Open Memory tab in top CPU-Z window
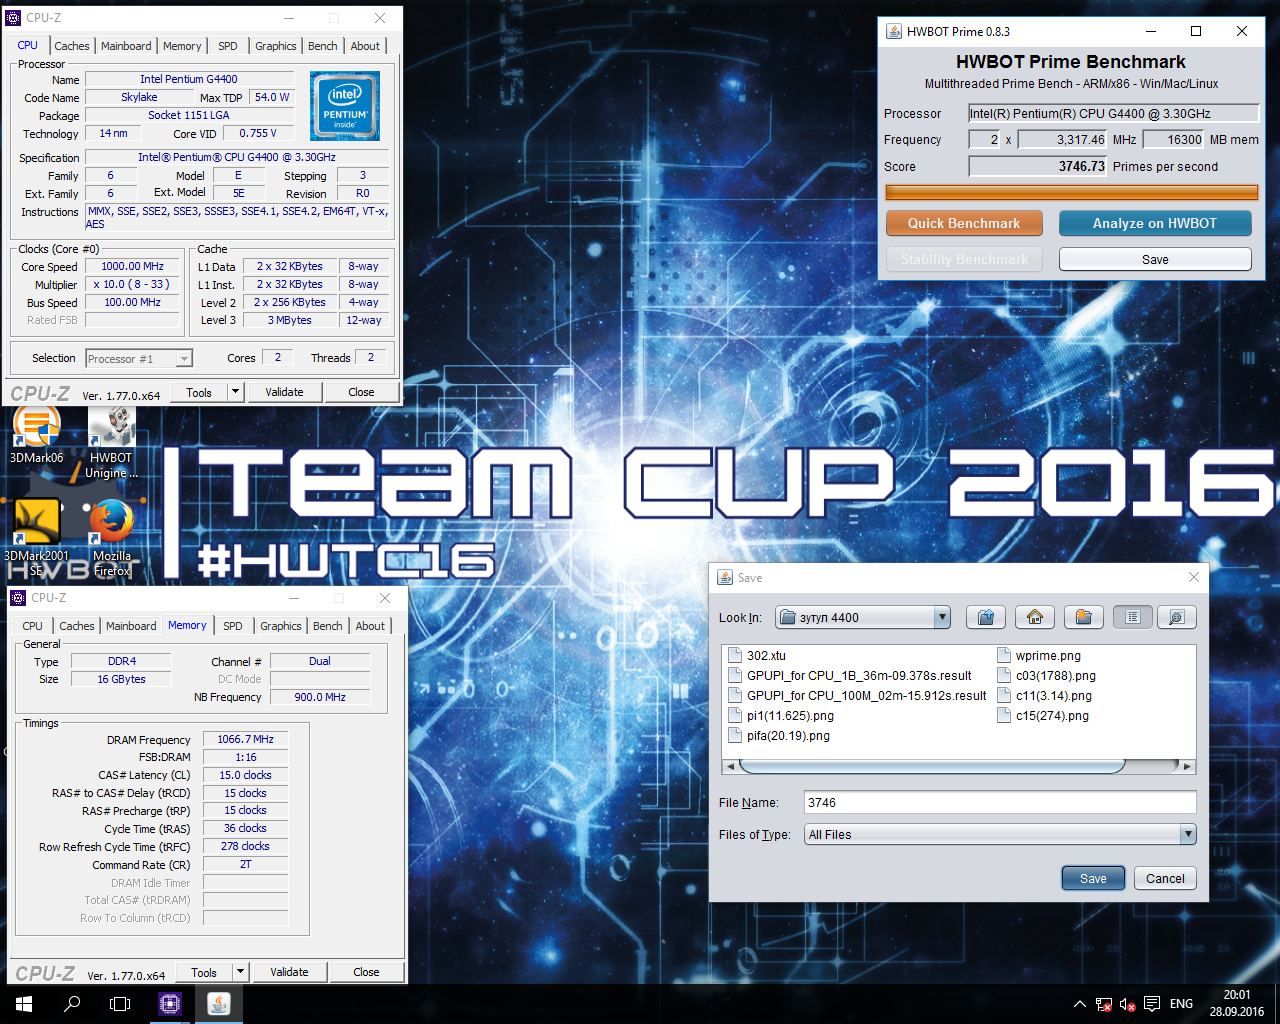 (182, 46)
